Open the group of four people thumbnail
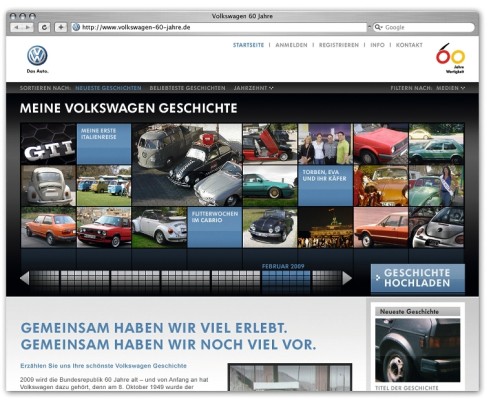The width and height of the screenshot is (491, 400). [325, 144]
